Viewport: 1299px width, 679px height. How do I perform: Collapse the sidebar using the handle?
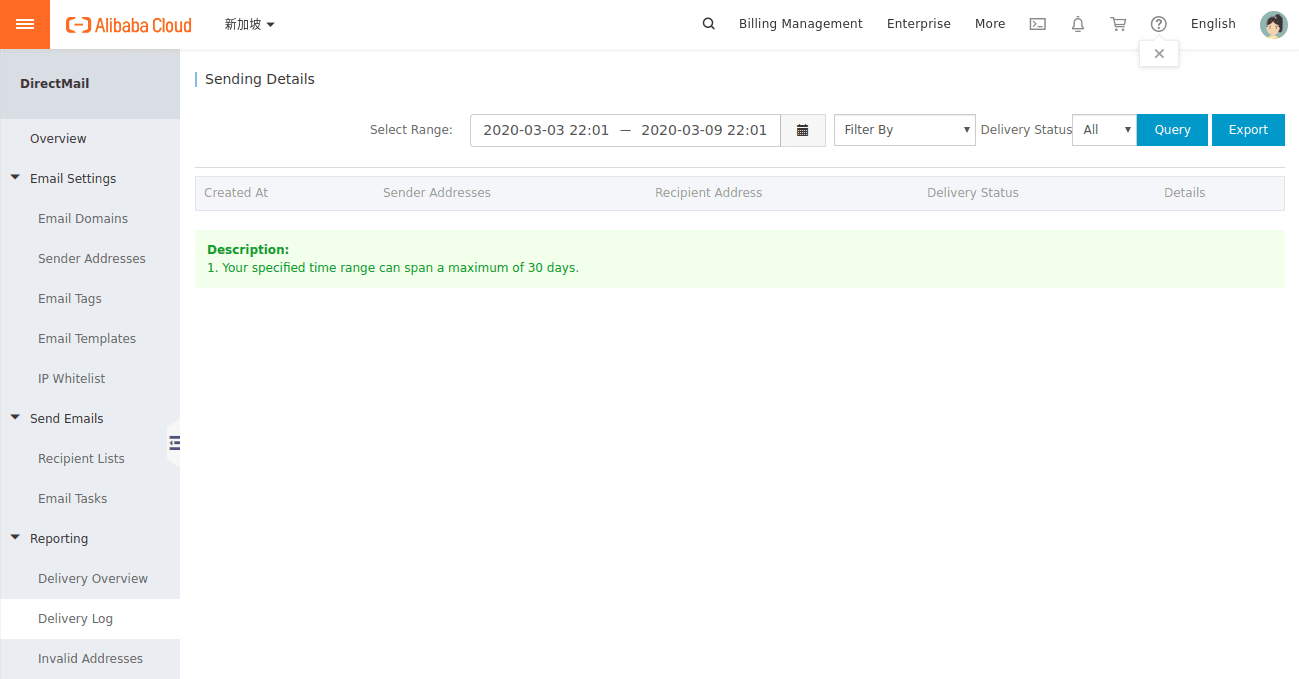[x=174, y=442]
